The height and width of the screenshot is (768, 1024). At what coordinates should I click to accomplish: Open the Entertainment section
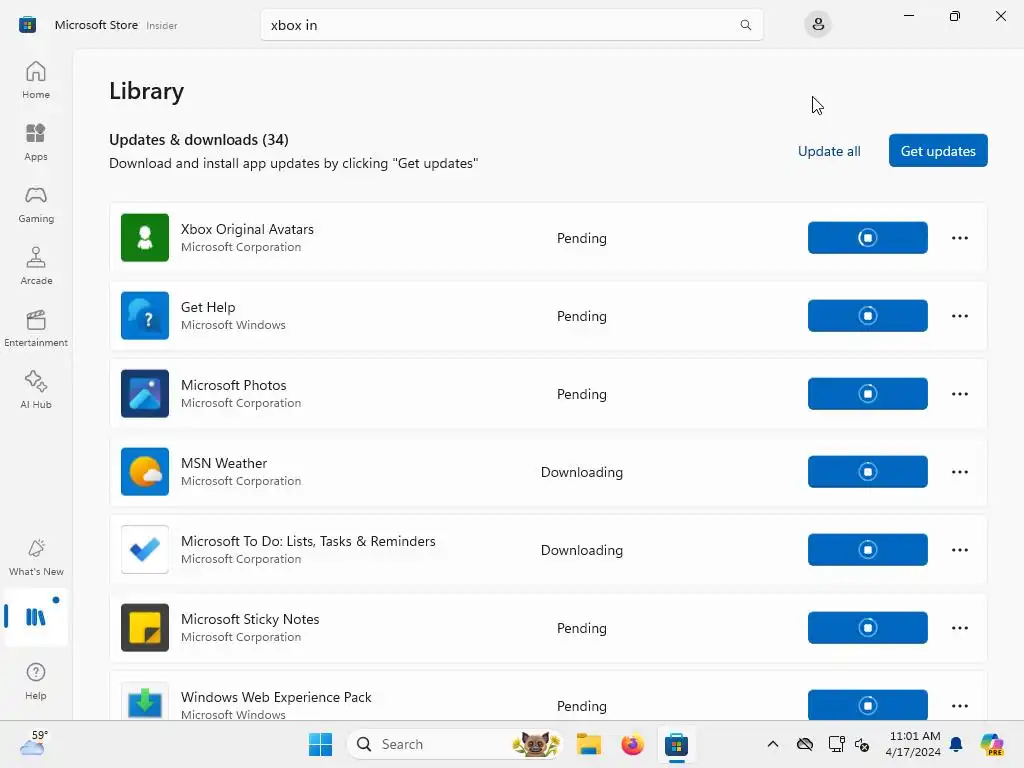pos(36,328)
